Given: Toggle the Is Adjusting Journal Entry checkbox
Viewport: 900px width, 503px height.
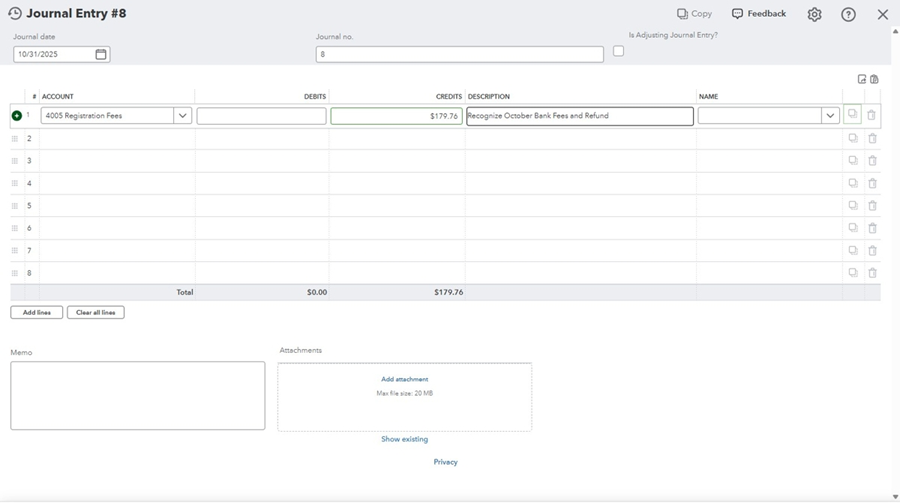Looking at the screenshot, I should [x=618, y=51].
